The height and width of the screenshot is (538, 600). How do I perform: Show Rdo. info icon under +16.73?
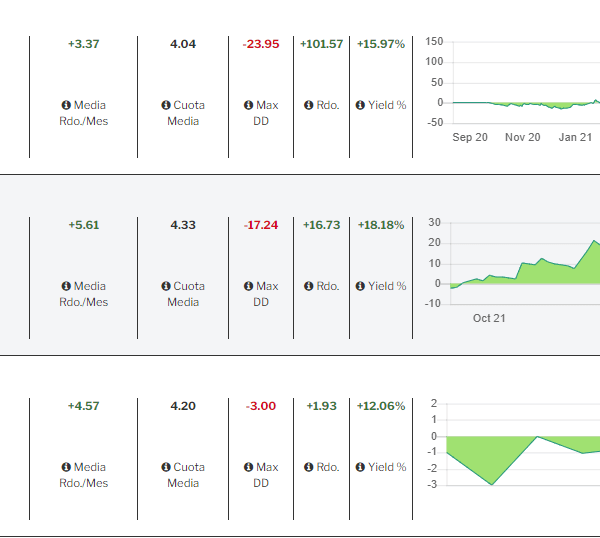[x=309, y=286]
